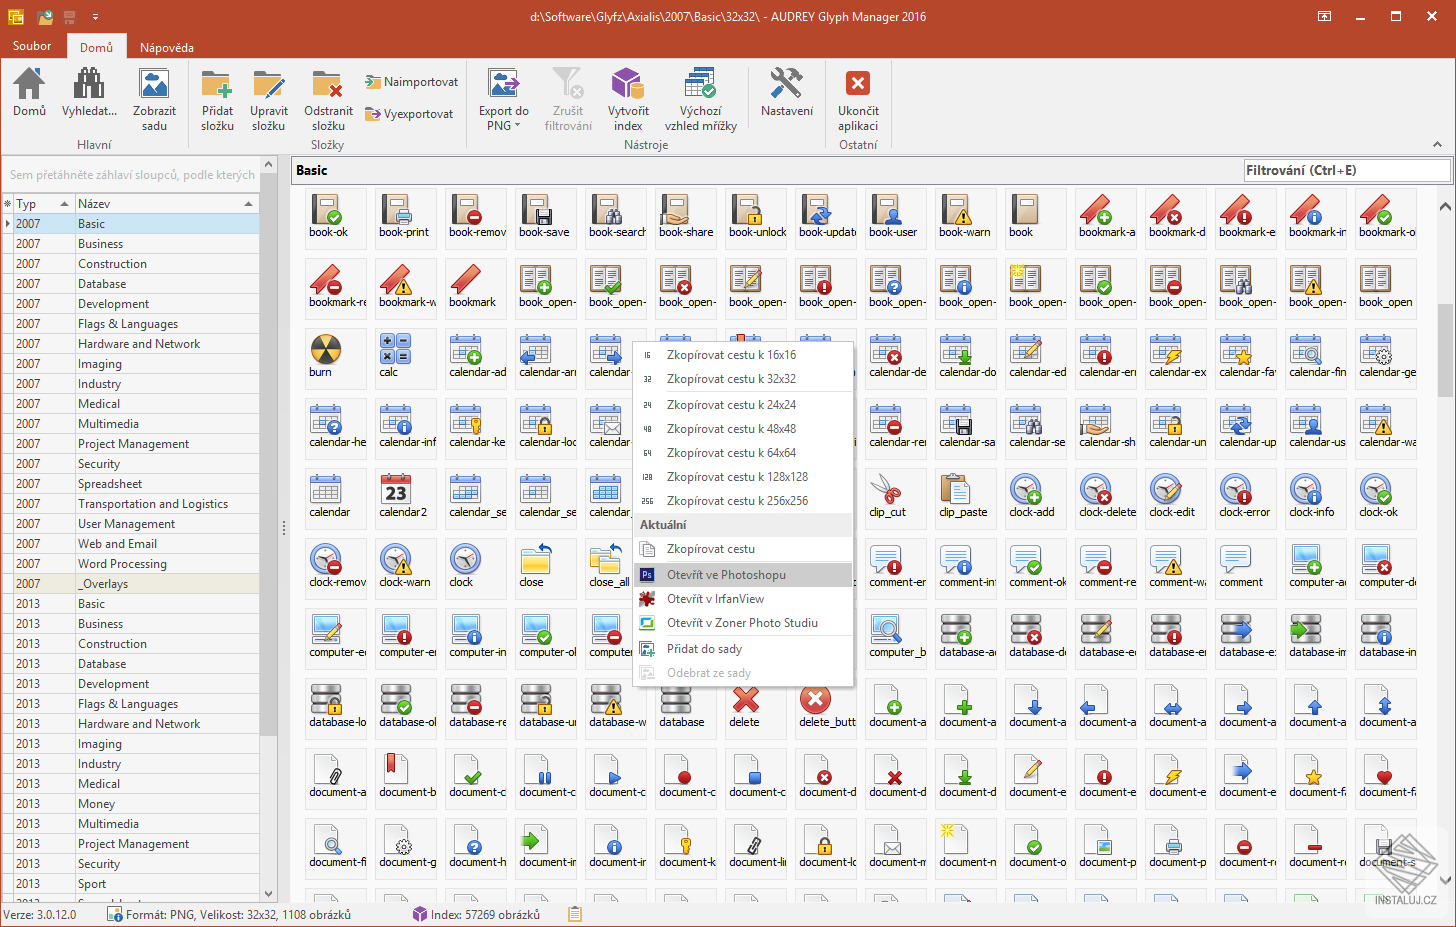Open the Vyhledat binoculars search tool

point(89,85)
